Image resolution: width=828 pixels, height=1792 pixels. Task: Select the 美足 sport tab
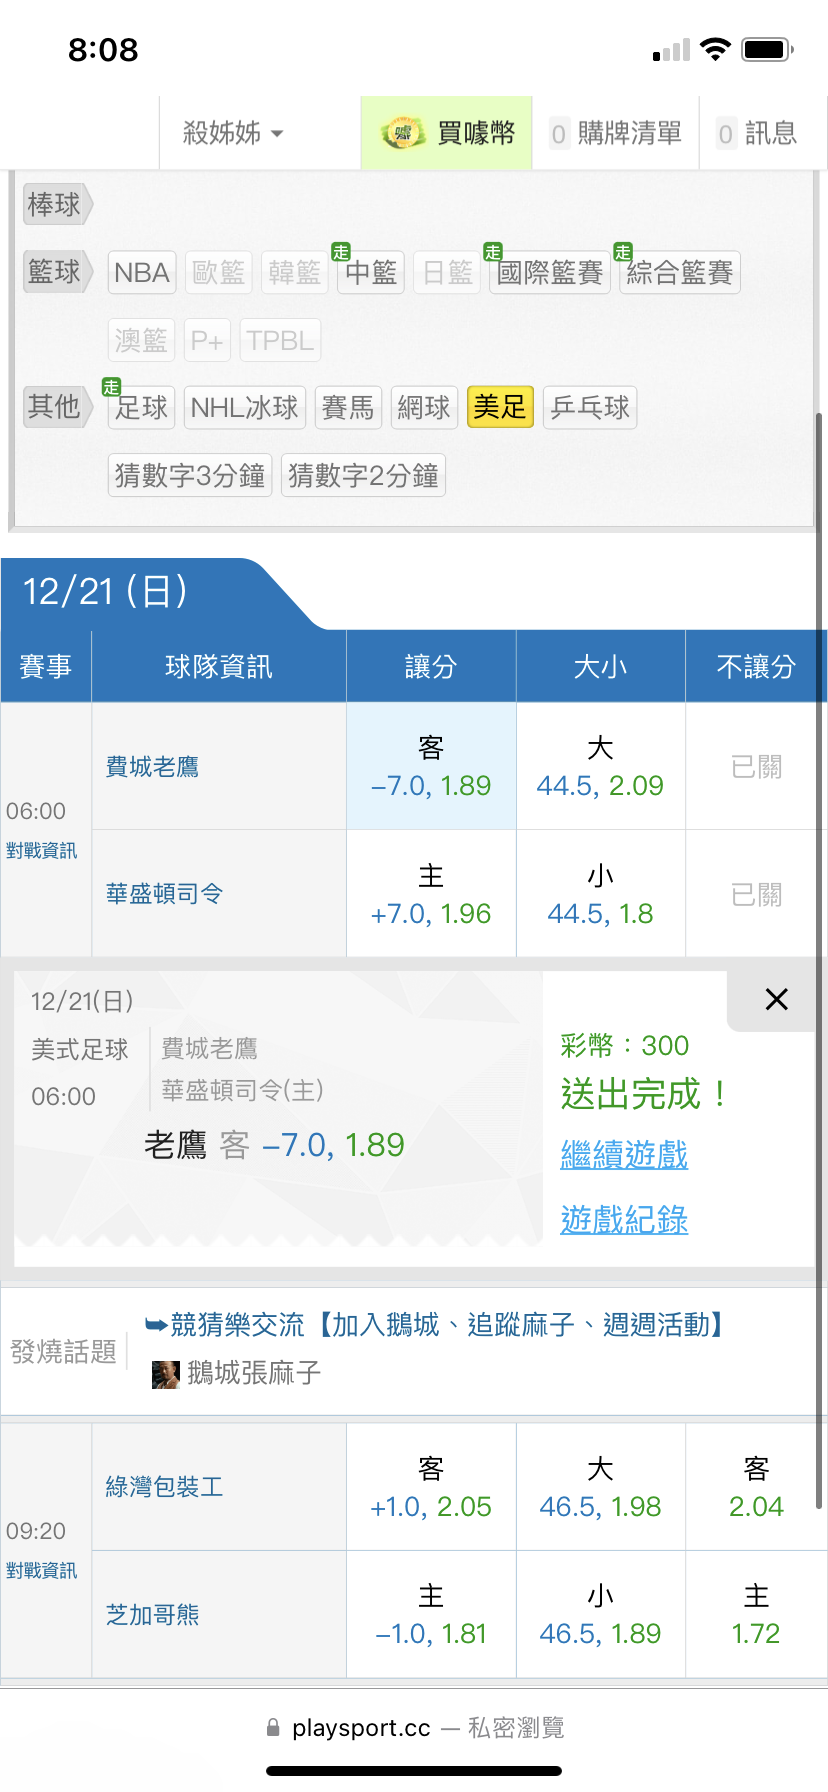pyautogui.click(x=500, y=407)
